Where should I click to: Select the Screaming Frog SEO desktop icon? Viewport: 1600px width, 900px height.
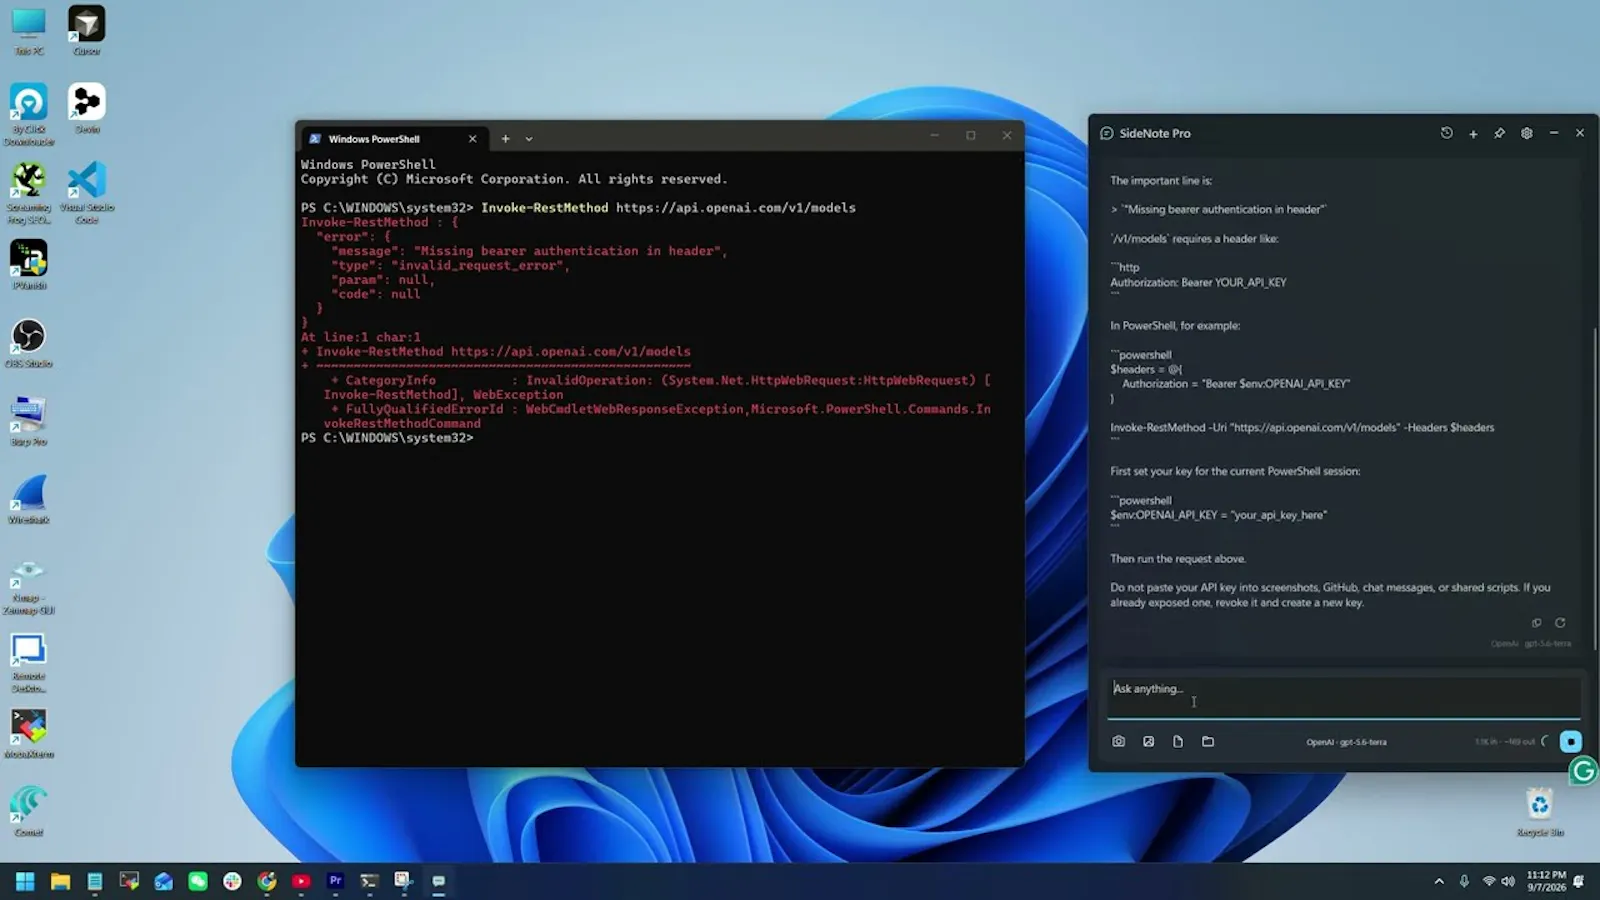[29, 193]
